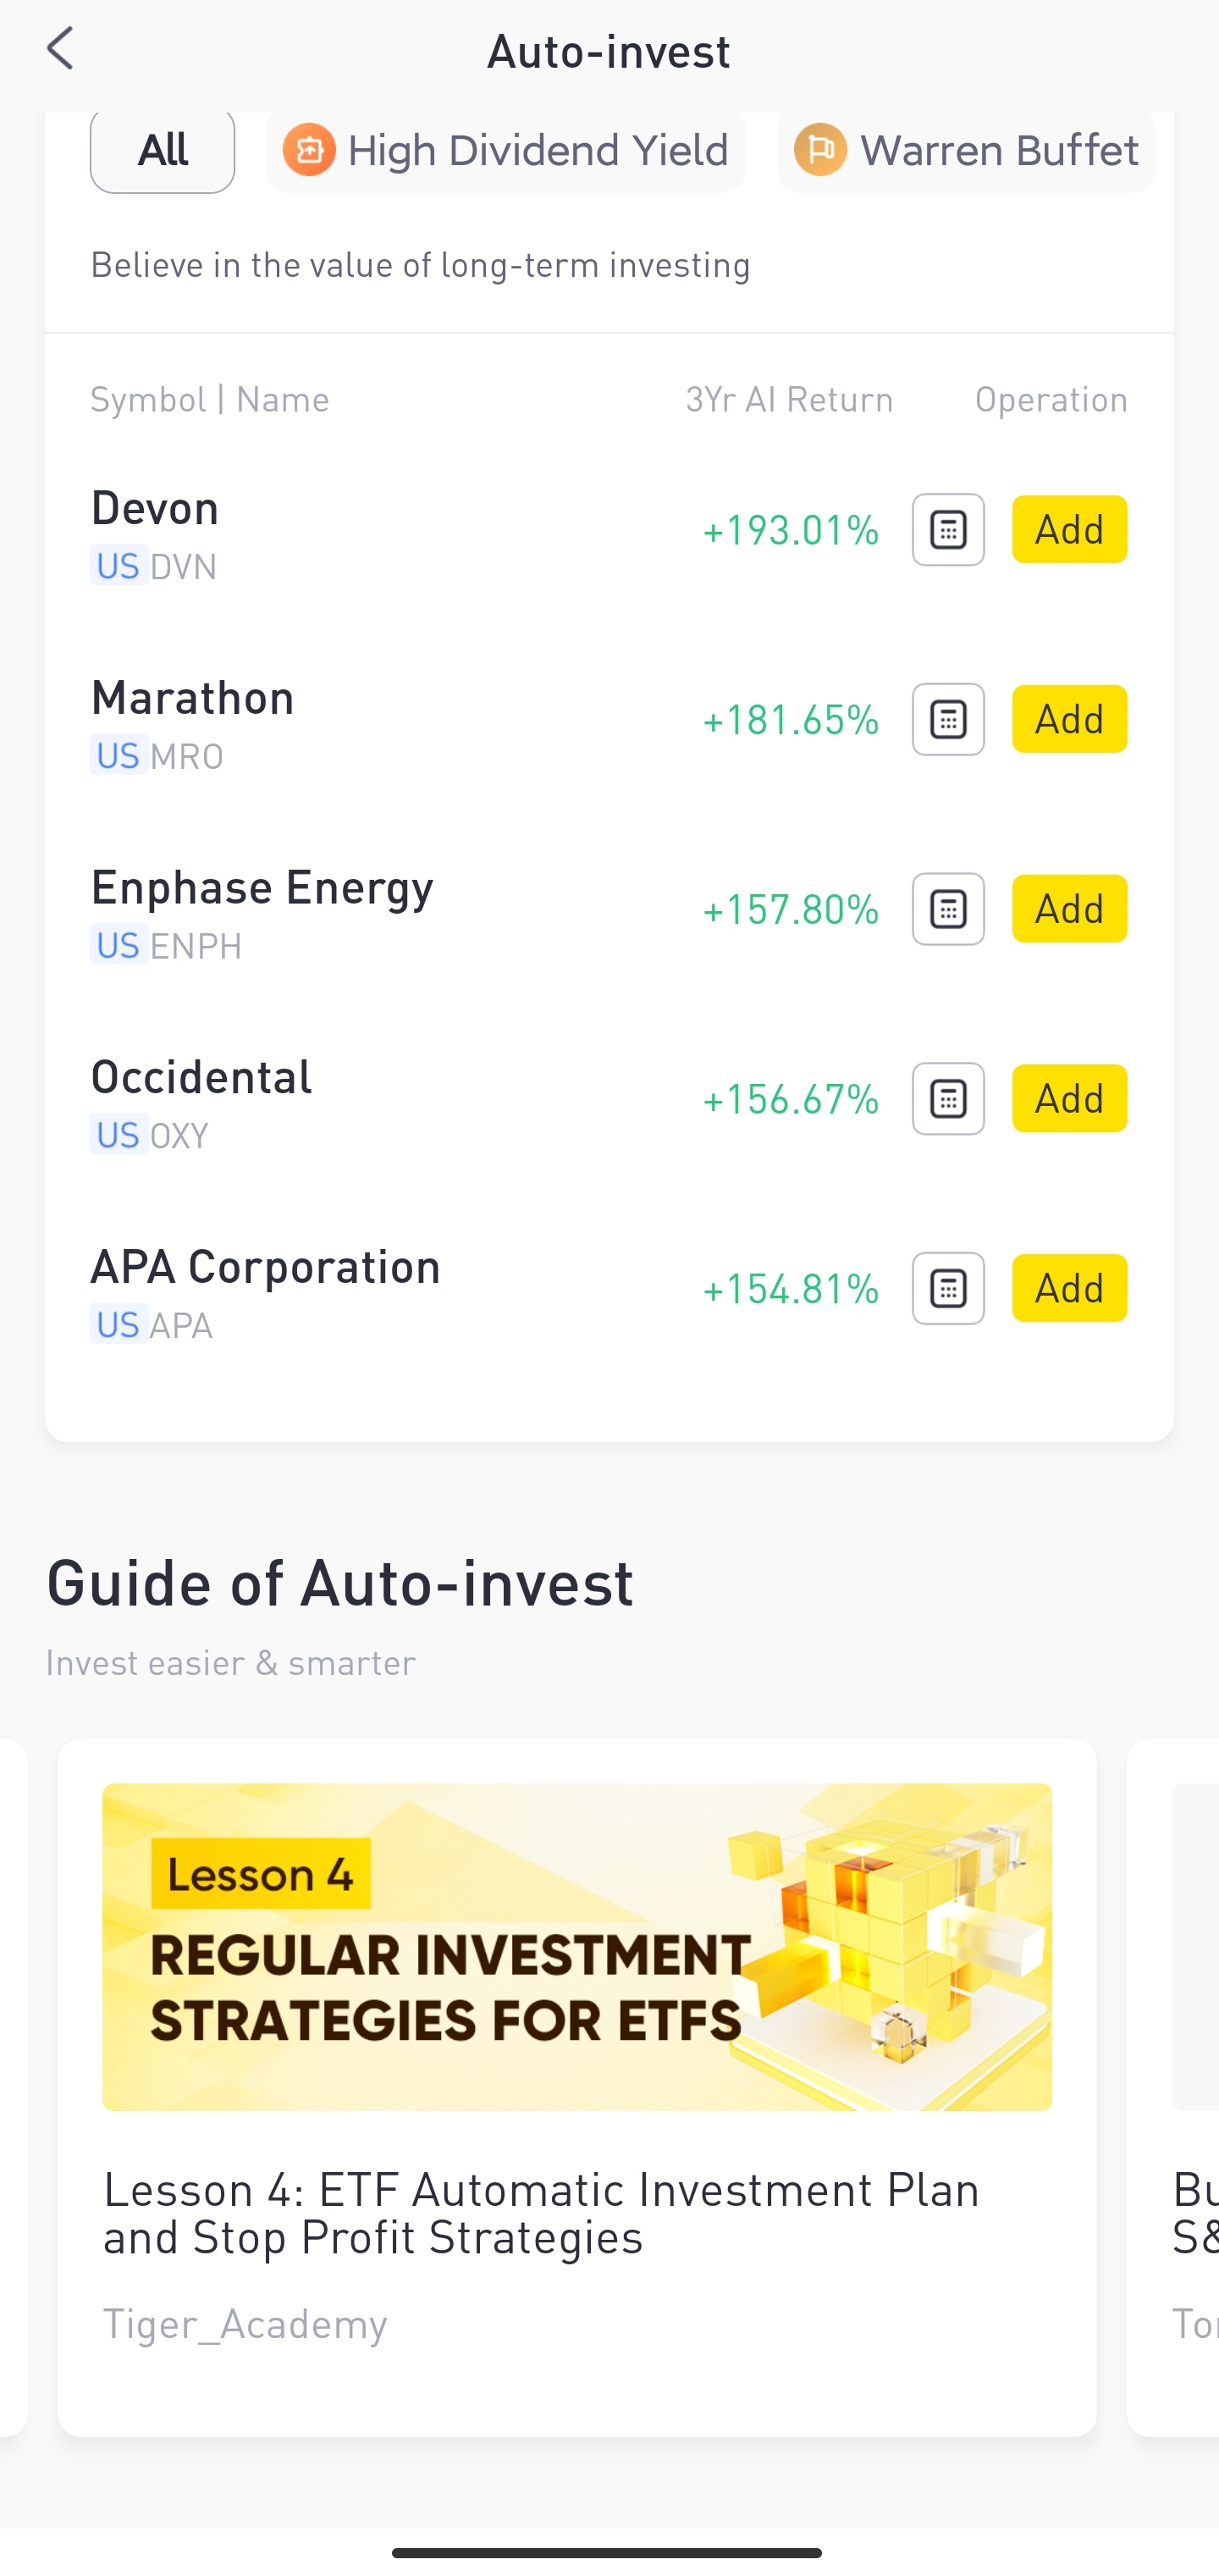Open the calculator icon for Marathon
Screen dimensions: 1219x2576
click(947, 720)
